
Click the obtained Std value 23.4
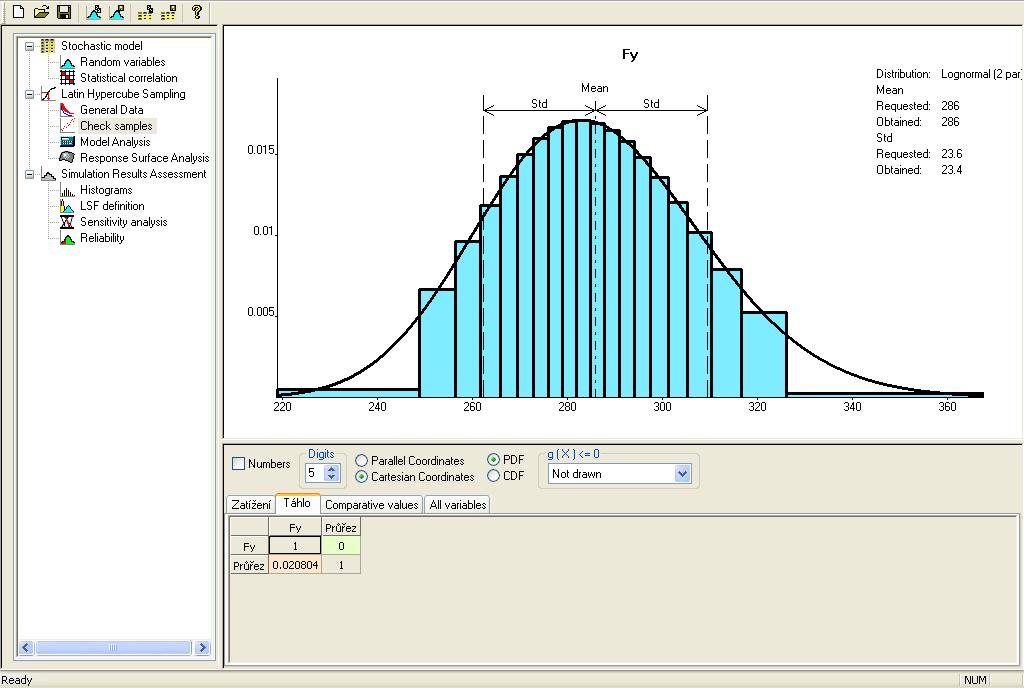click(x=952, y=170)
